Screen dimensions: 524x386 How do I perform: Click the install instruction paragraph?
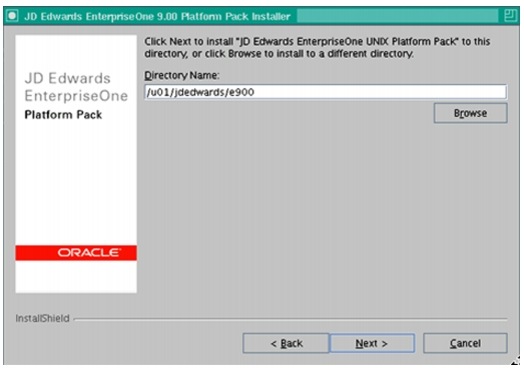click(317, 47)
